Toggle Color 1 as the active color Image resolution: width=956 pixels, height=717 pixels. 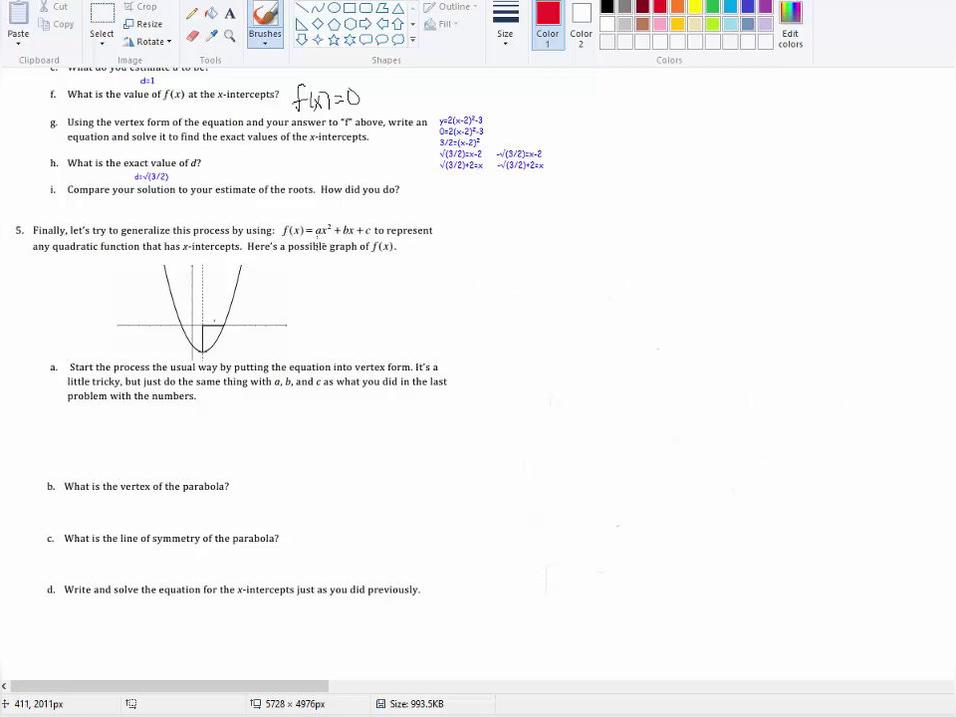[x=547, y=24]
